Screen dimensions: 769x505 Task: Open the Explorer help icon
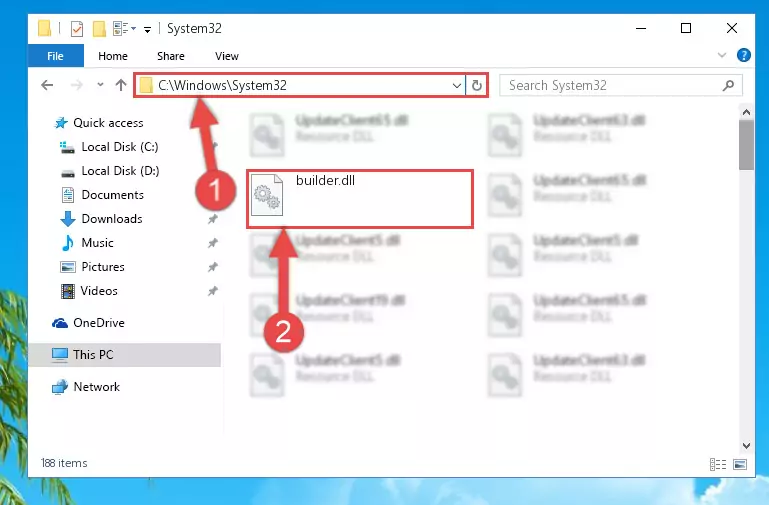pos(743,55)
